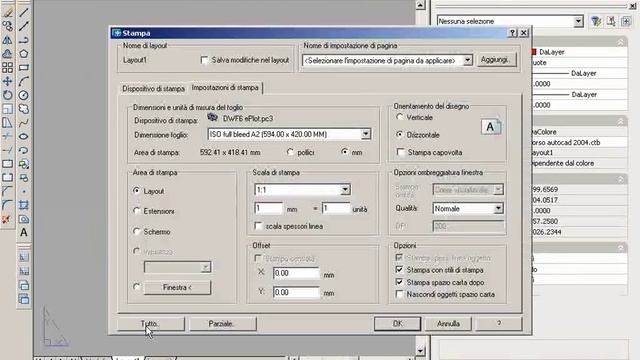
Task: Collapse first Properties section with DaLayer rows
Action: (621, 42)
